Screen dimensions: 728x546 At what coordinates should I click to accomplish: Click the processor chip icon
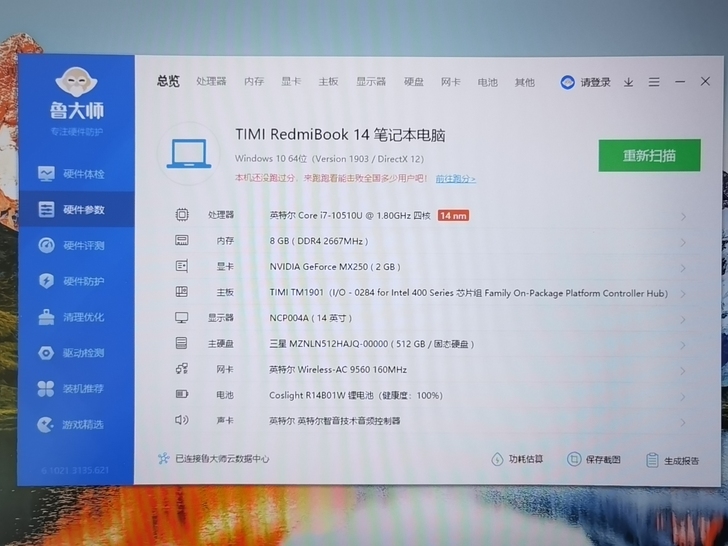click(x=182, y=214)
